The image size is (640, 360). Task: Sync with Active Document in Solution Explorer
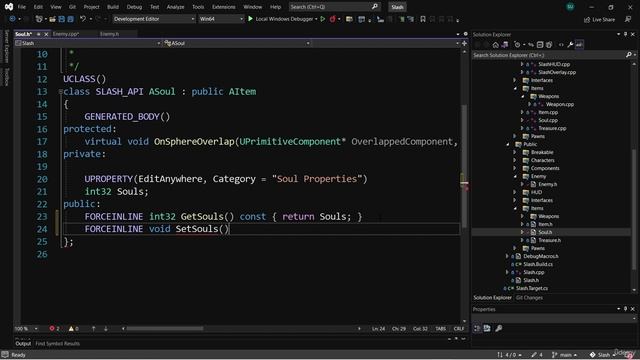(x=531, y=44)
